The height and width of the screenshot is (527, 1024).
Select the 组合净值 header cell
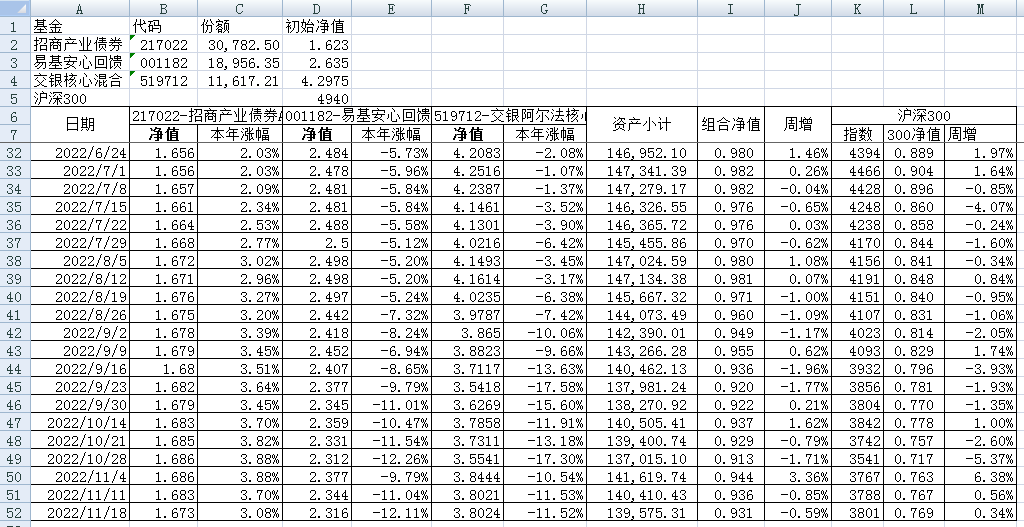point(730,125)
